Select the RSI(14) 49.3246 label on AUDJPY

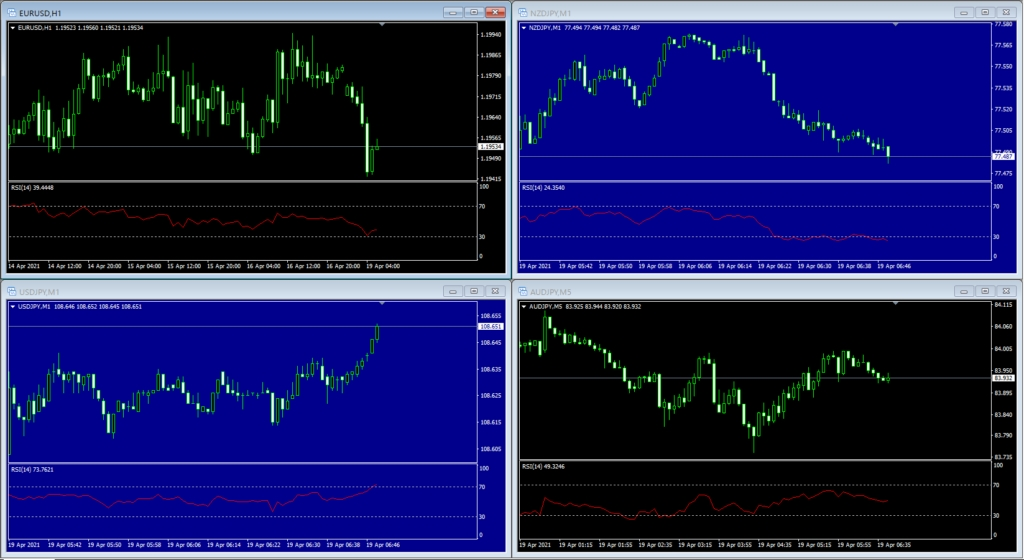[544, 467]
